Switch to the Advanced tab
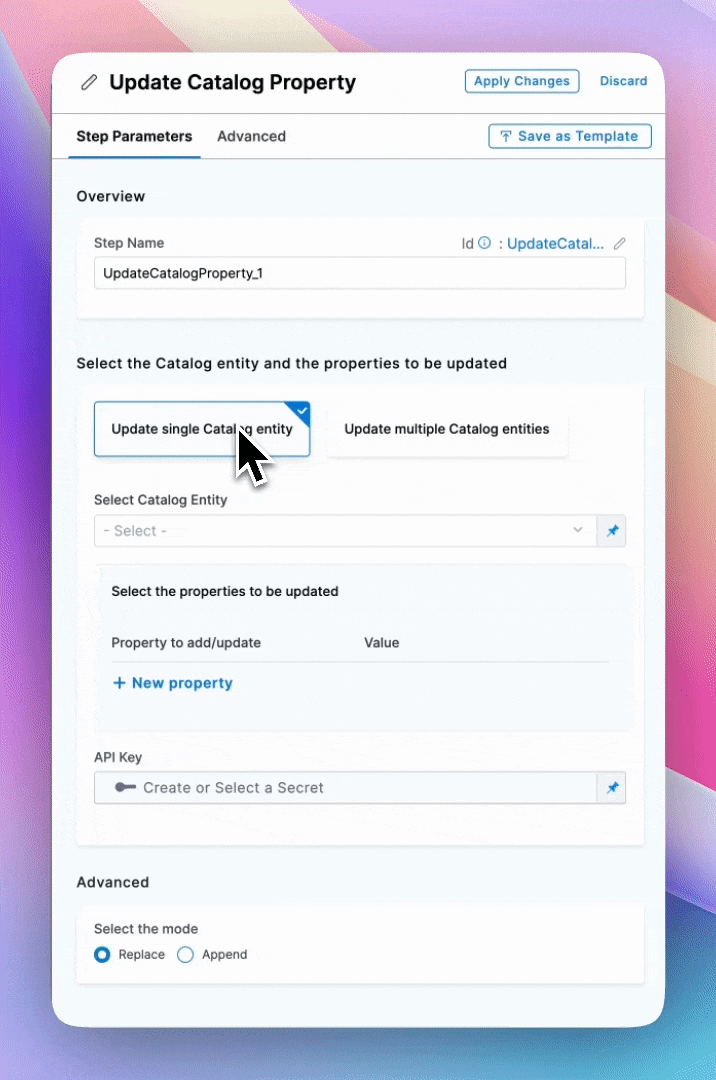 [251, 137]
